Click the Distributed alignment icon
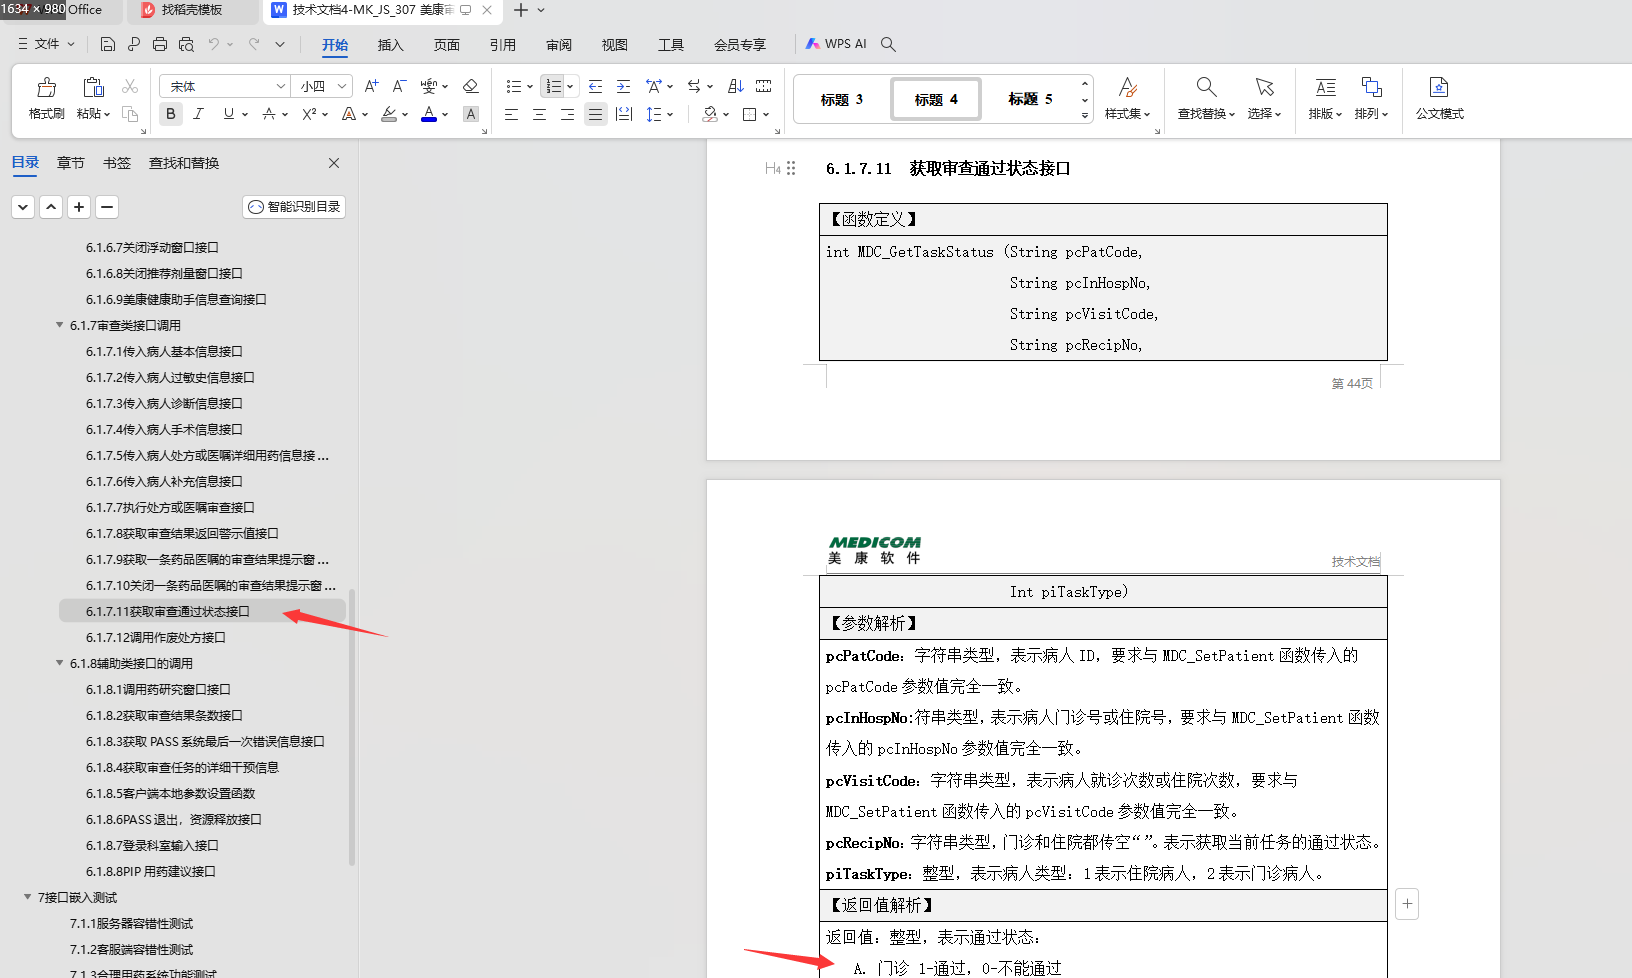The height and width of the screenshot is (978, 1632). [x=624, y=114]
